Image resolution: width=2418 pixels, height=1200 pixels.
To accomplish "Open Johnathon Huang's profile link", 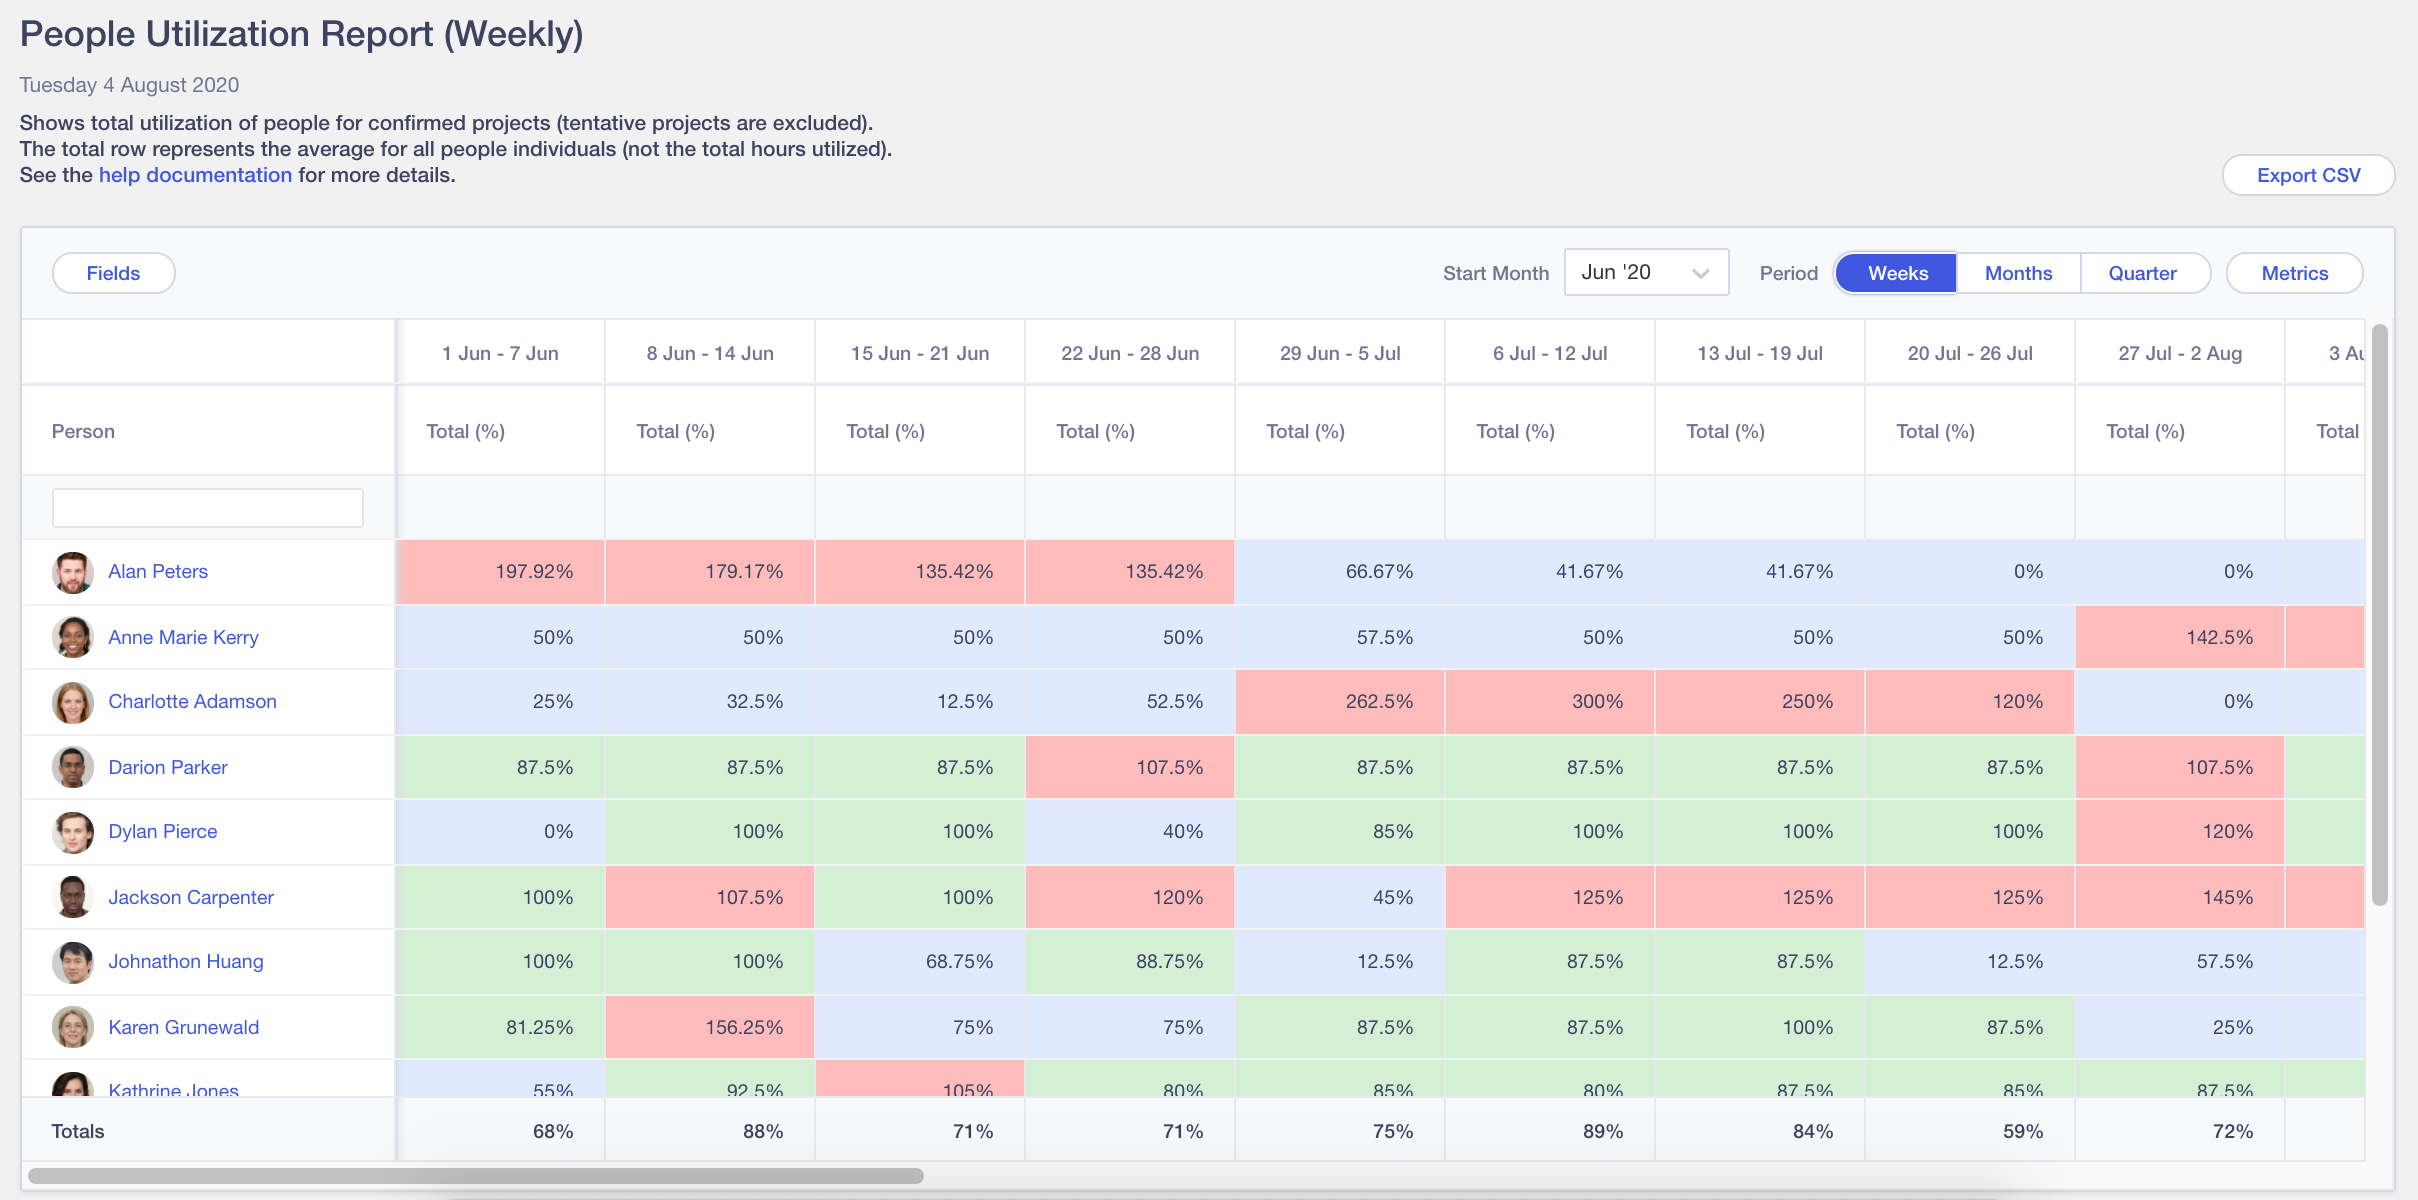I will [x=185, y=961].
